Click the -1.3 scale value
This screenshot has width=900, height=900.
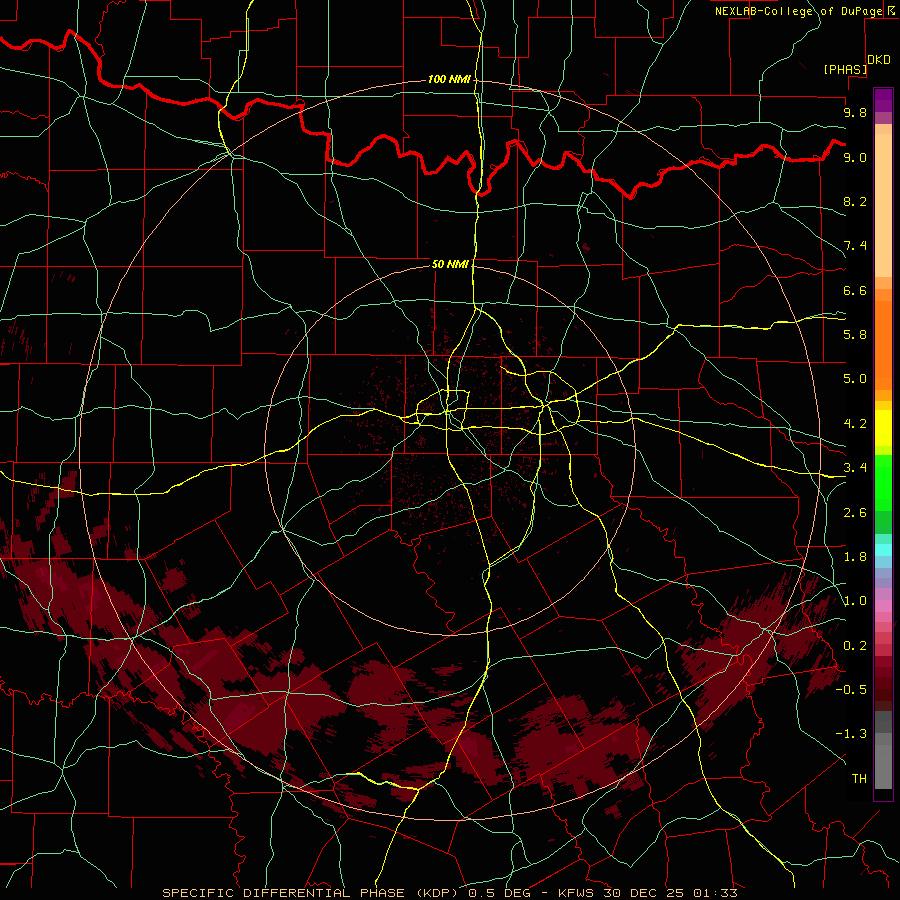click(851, 734)
